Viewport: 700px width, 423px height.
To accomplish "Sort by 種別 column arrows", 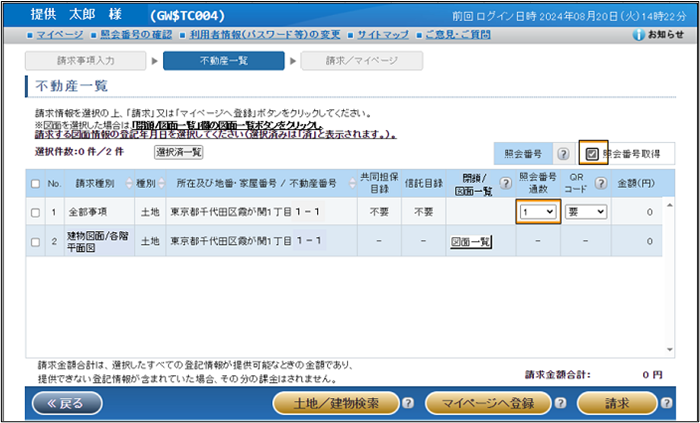I will [x=161, y=183].
